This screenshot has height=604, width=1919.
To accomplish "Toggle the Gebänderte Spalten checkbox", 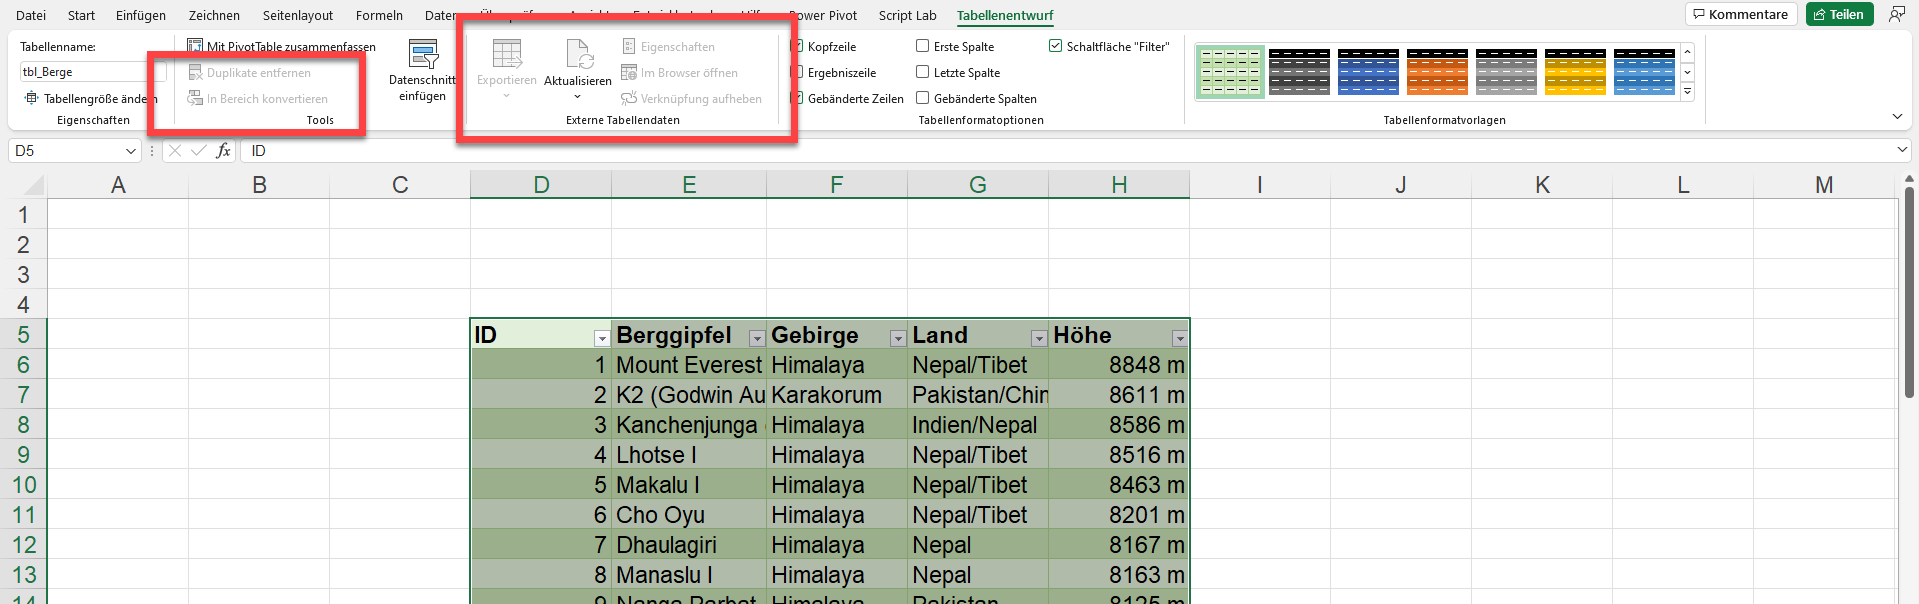I will pos(922,98).
